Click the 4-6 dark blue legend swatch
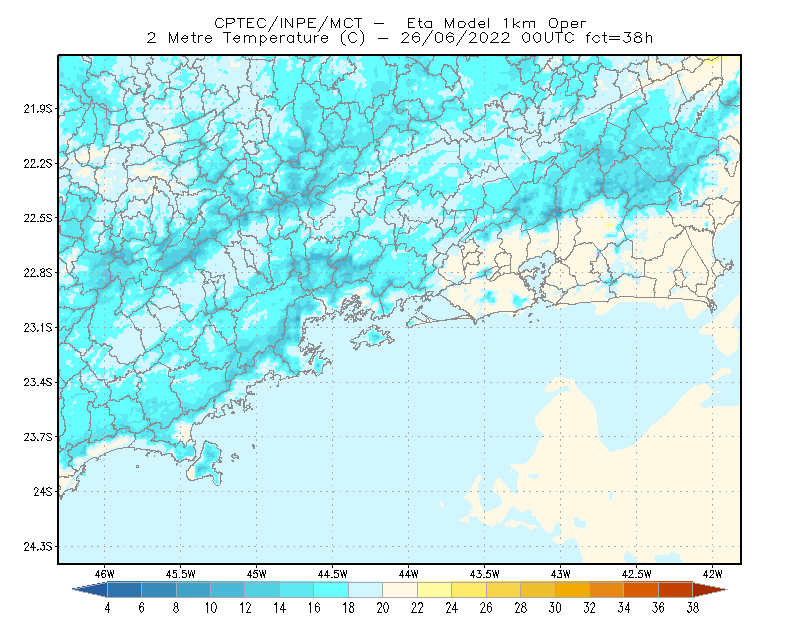 coord(124,590)
